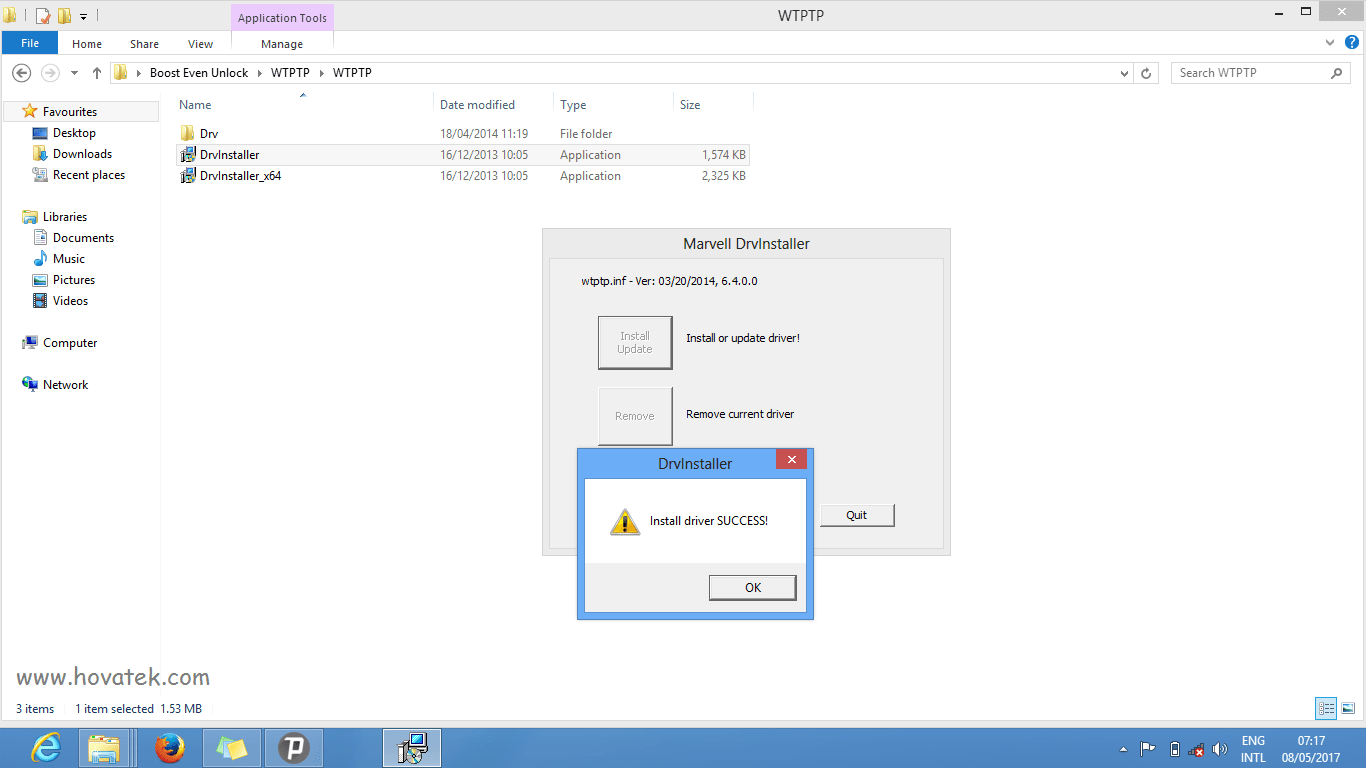Check network status icon in system tray

click(x=1196, y=748)
